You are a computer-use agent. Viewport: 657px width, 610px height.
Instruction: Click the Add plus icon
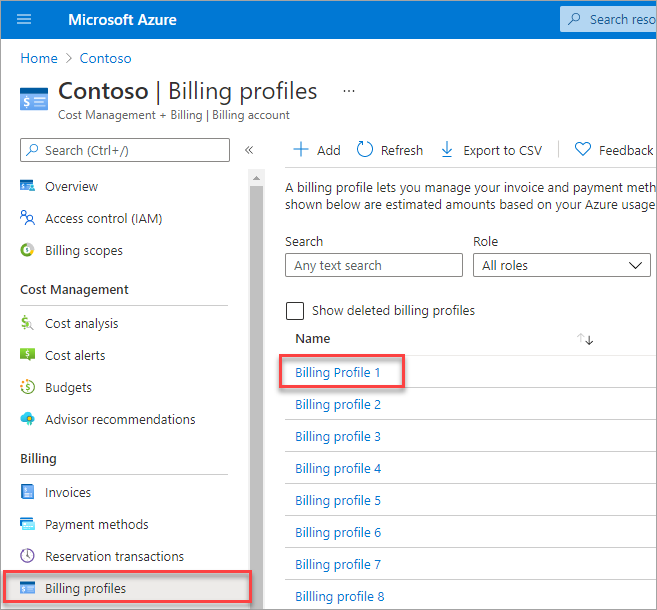[x=301, y=150]
